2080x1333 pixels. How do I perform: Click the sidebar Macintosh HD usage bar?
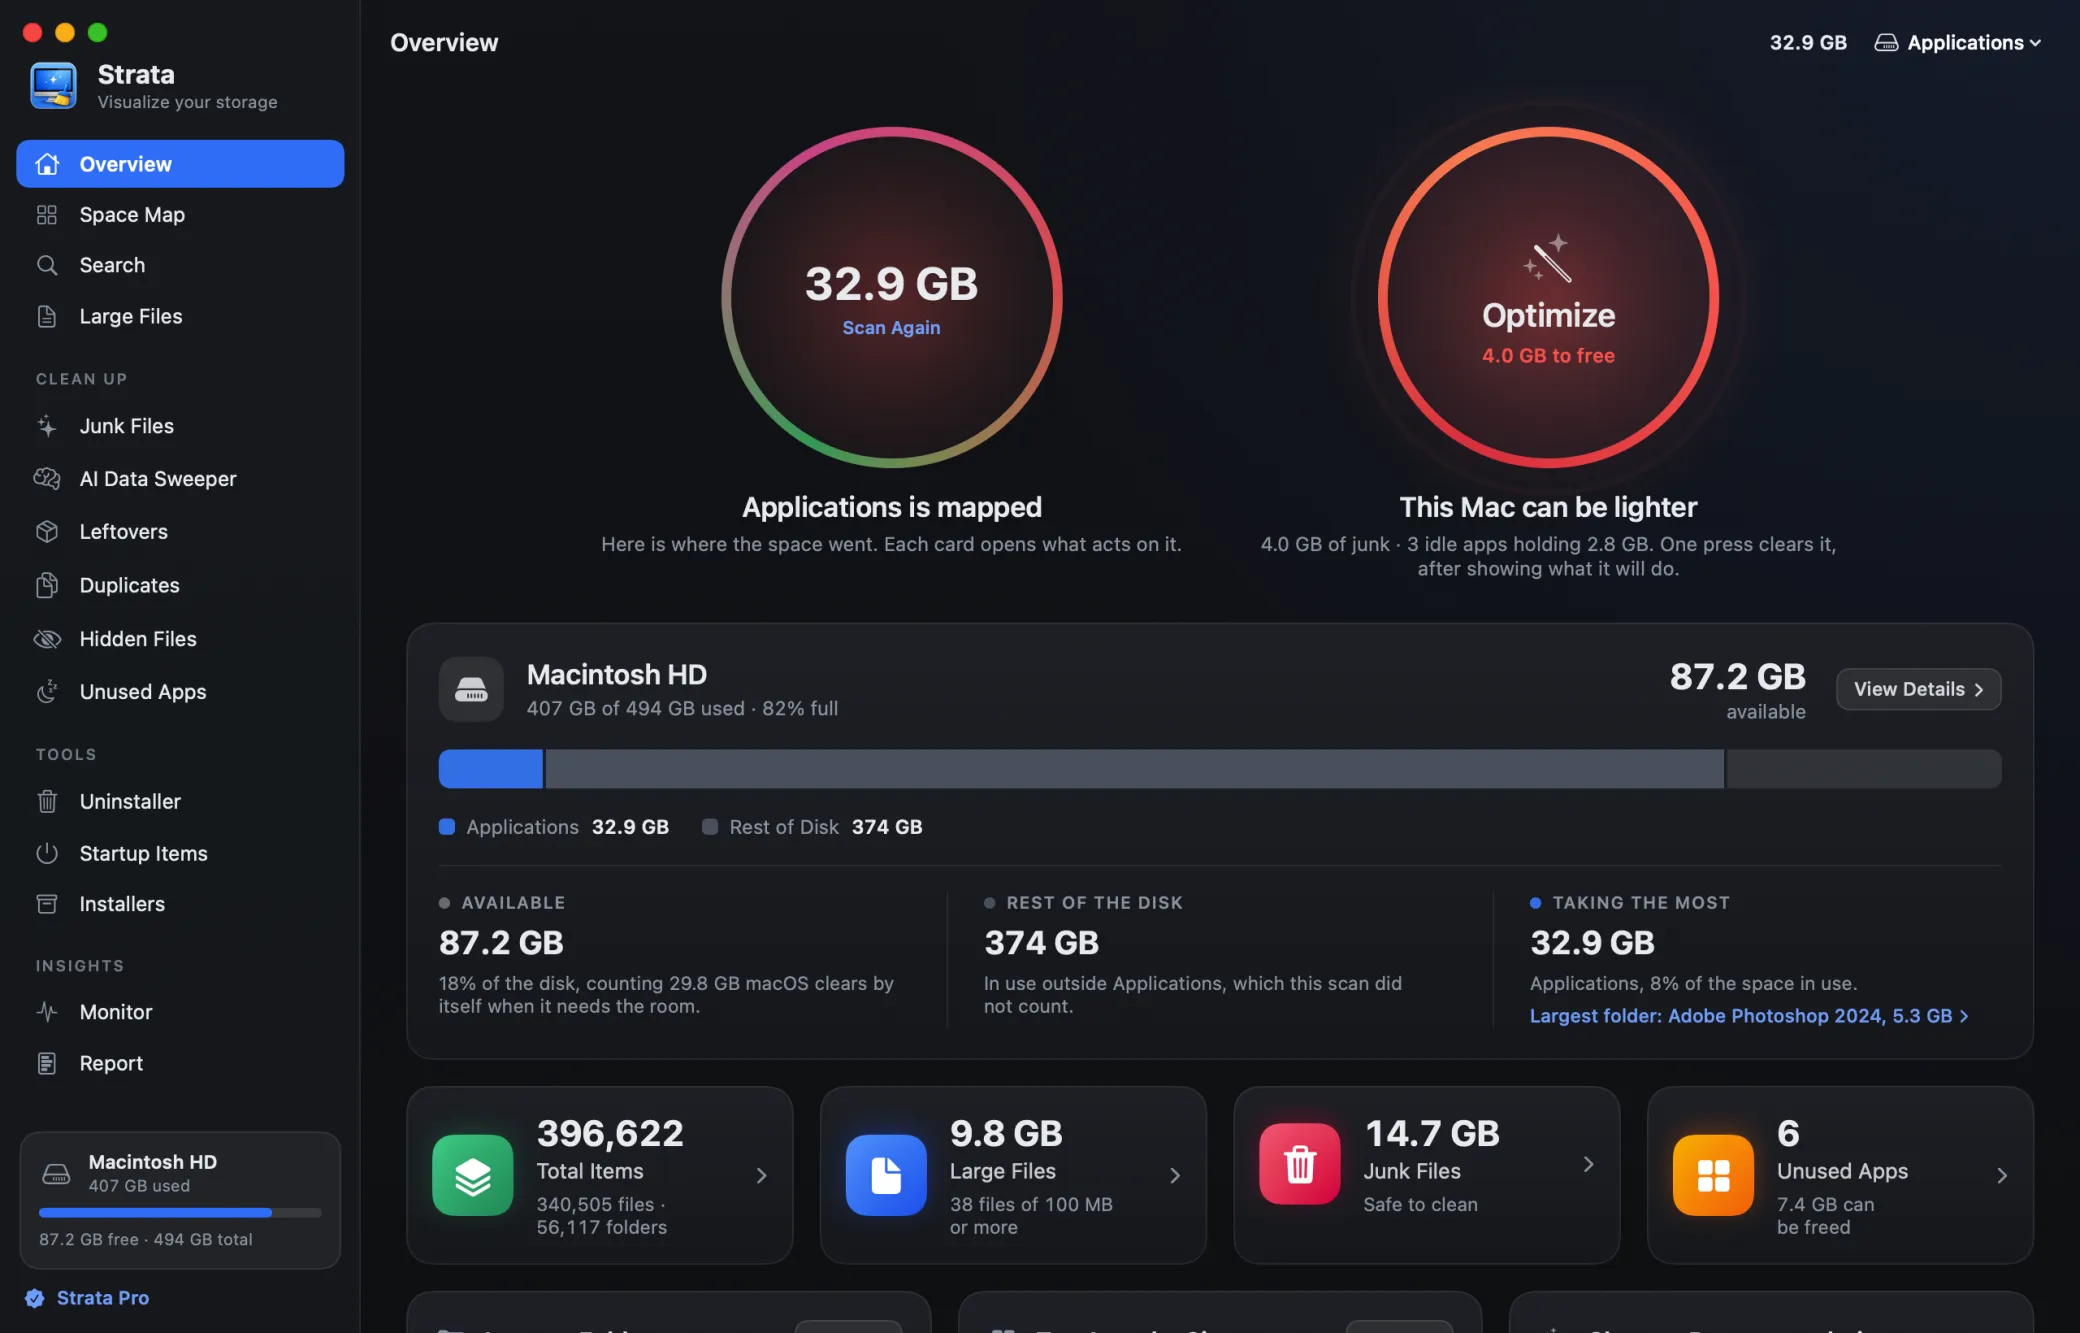(180, 1213)
